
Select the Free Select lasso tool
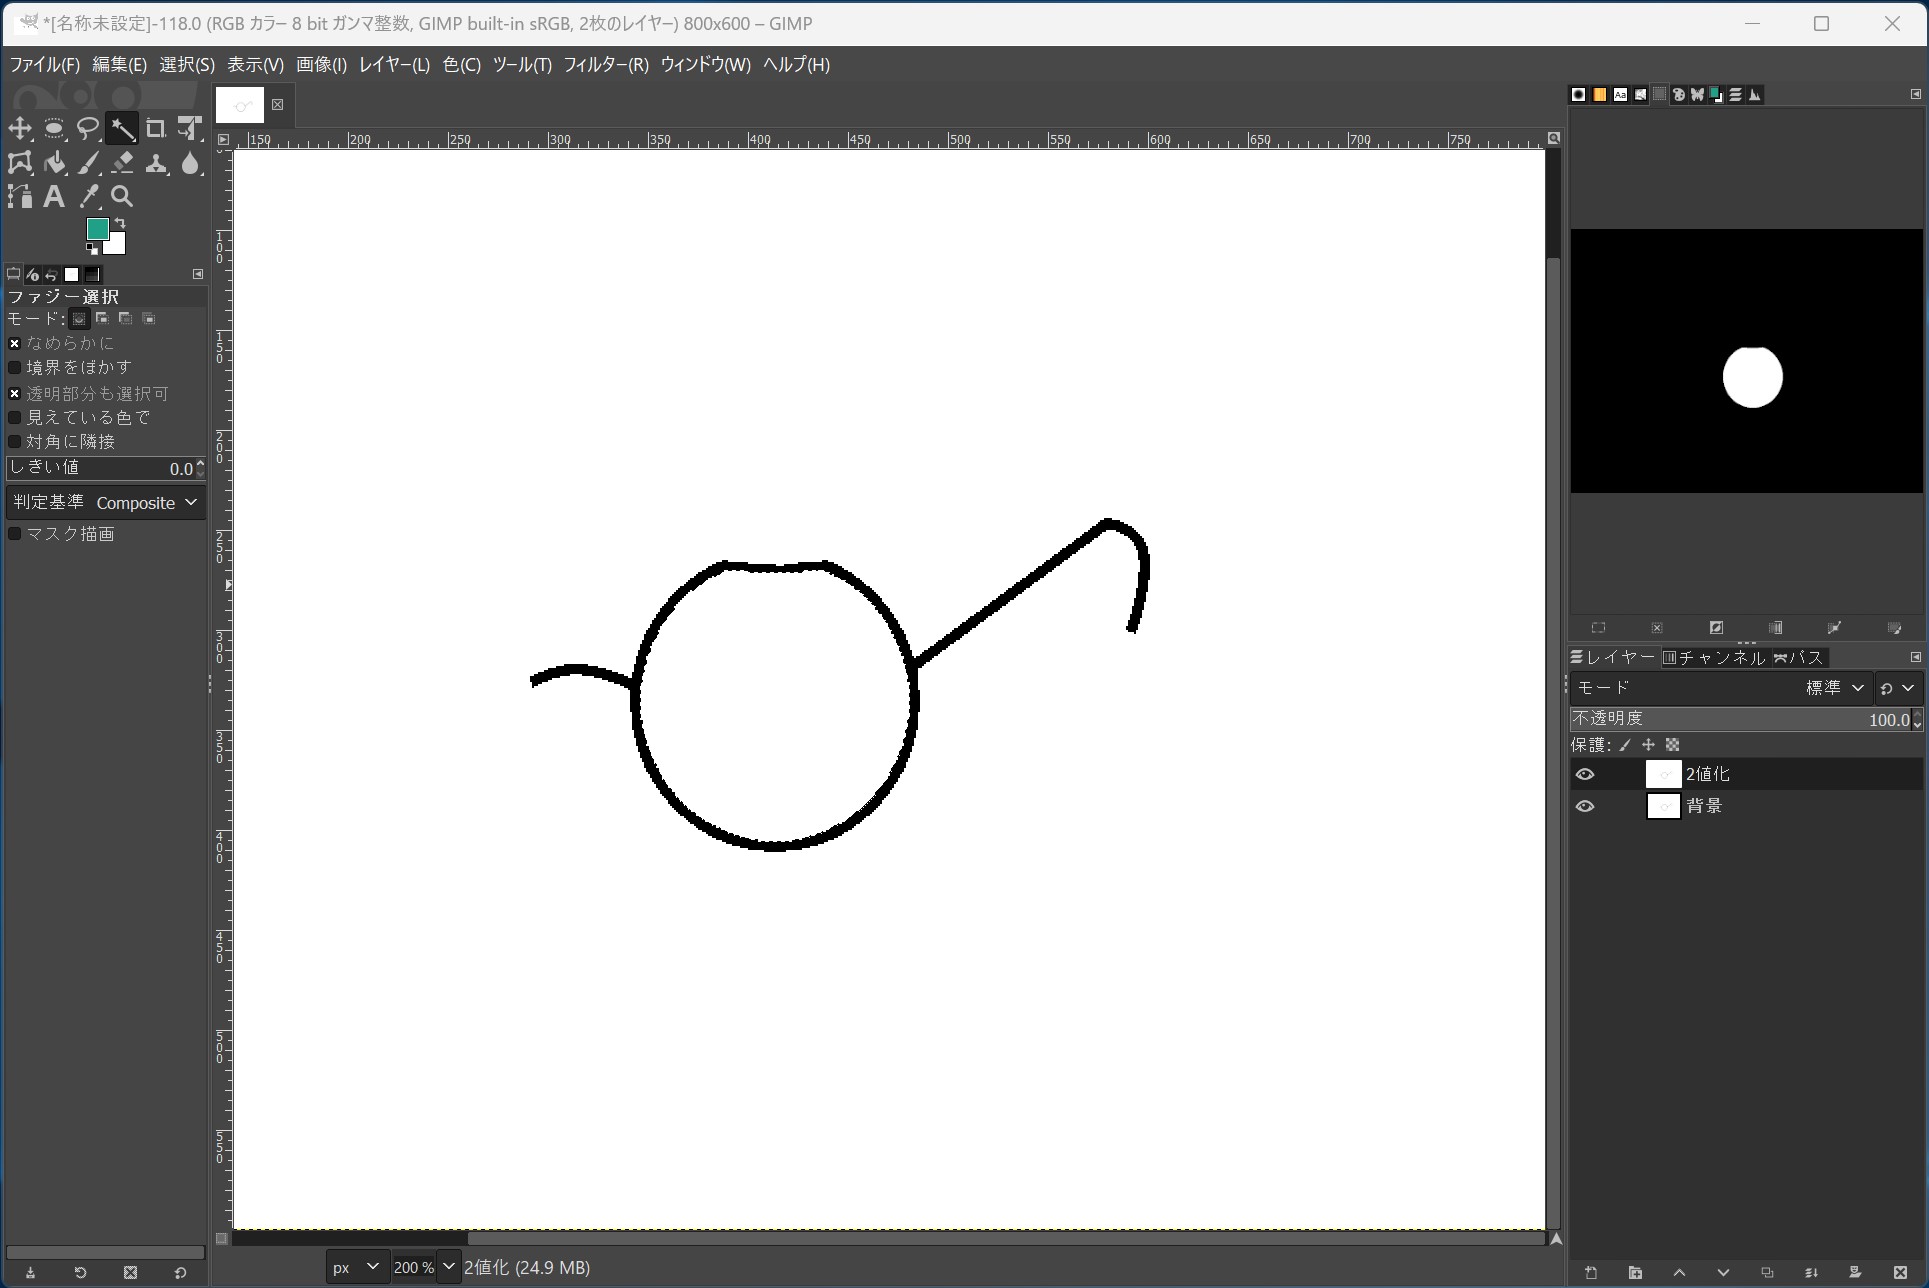[x=88, y=128]
